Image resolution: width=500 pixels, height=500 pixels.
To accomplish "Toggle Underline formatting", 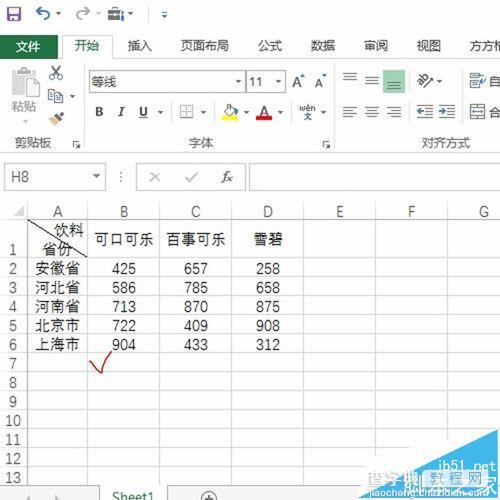I will point(143,112).
